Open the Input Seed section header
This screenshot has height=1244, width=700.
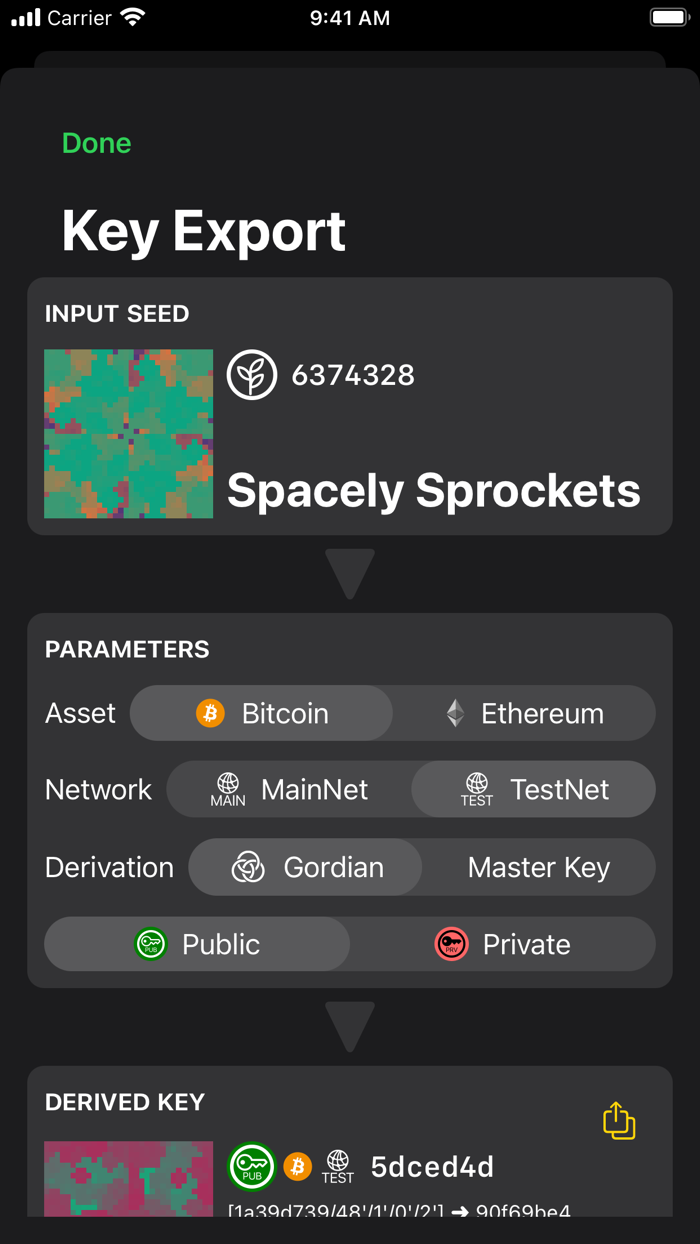(x=116, y=313)
